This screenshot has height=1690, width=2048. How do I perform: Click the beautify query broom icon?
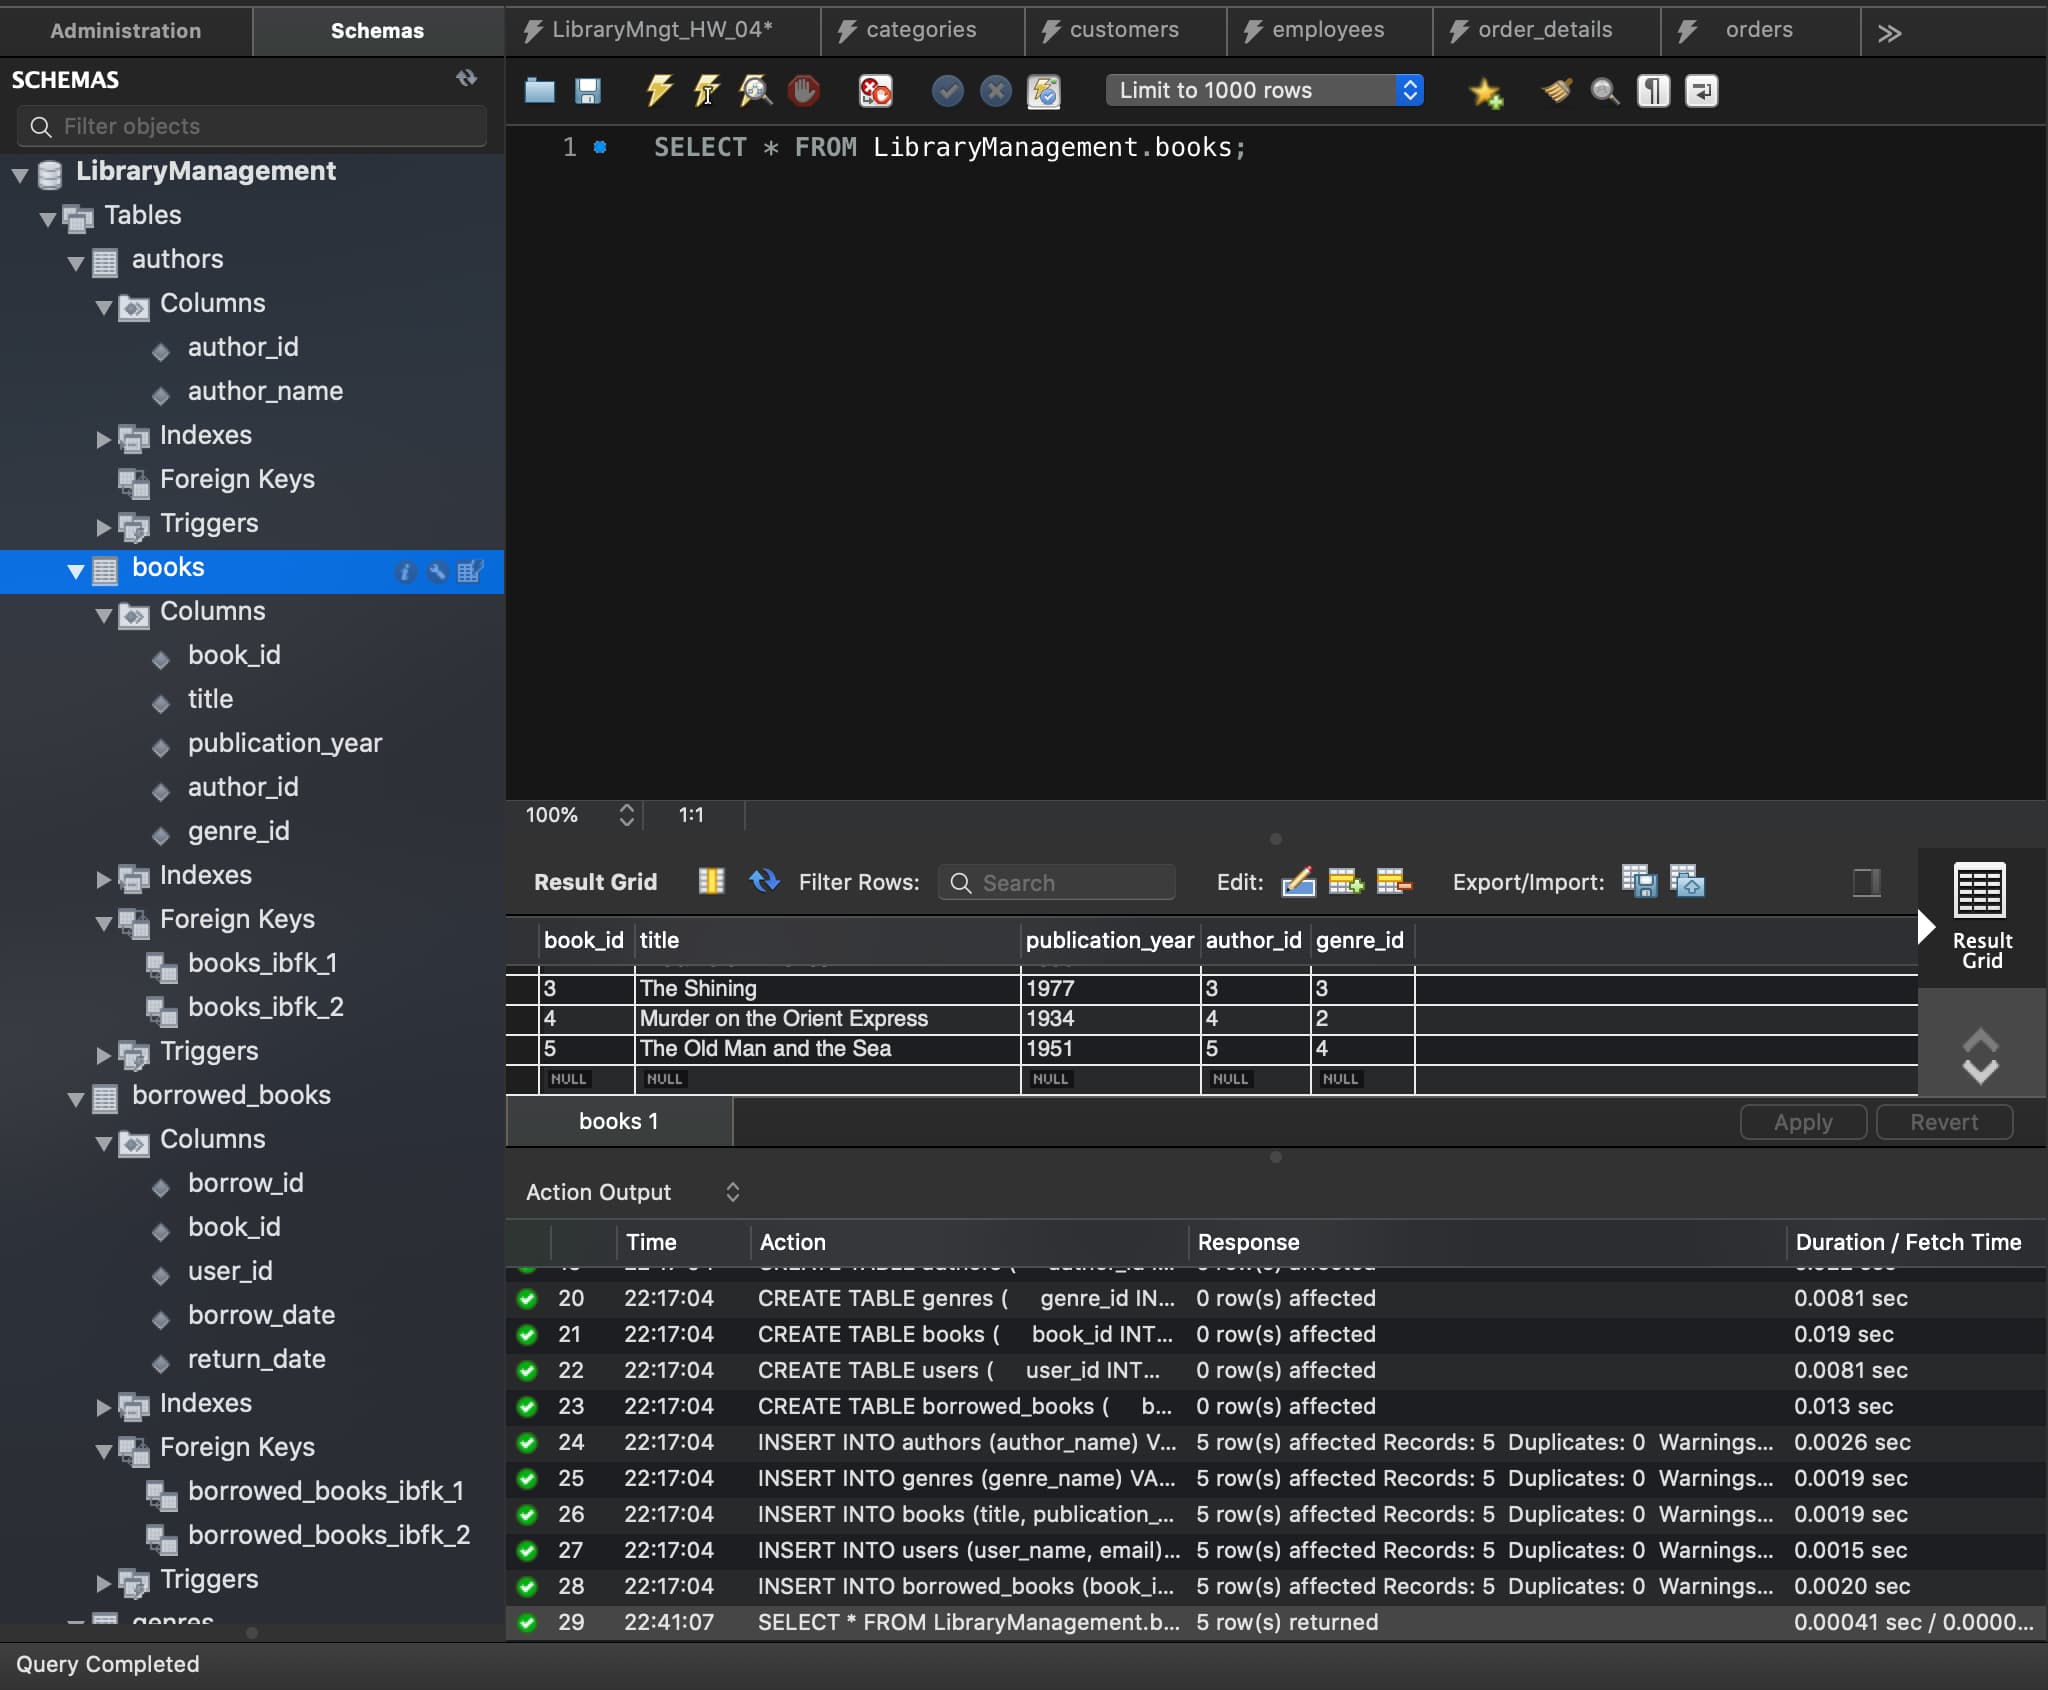click(x=1556, y=91)
